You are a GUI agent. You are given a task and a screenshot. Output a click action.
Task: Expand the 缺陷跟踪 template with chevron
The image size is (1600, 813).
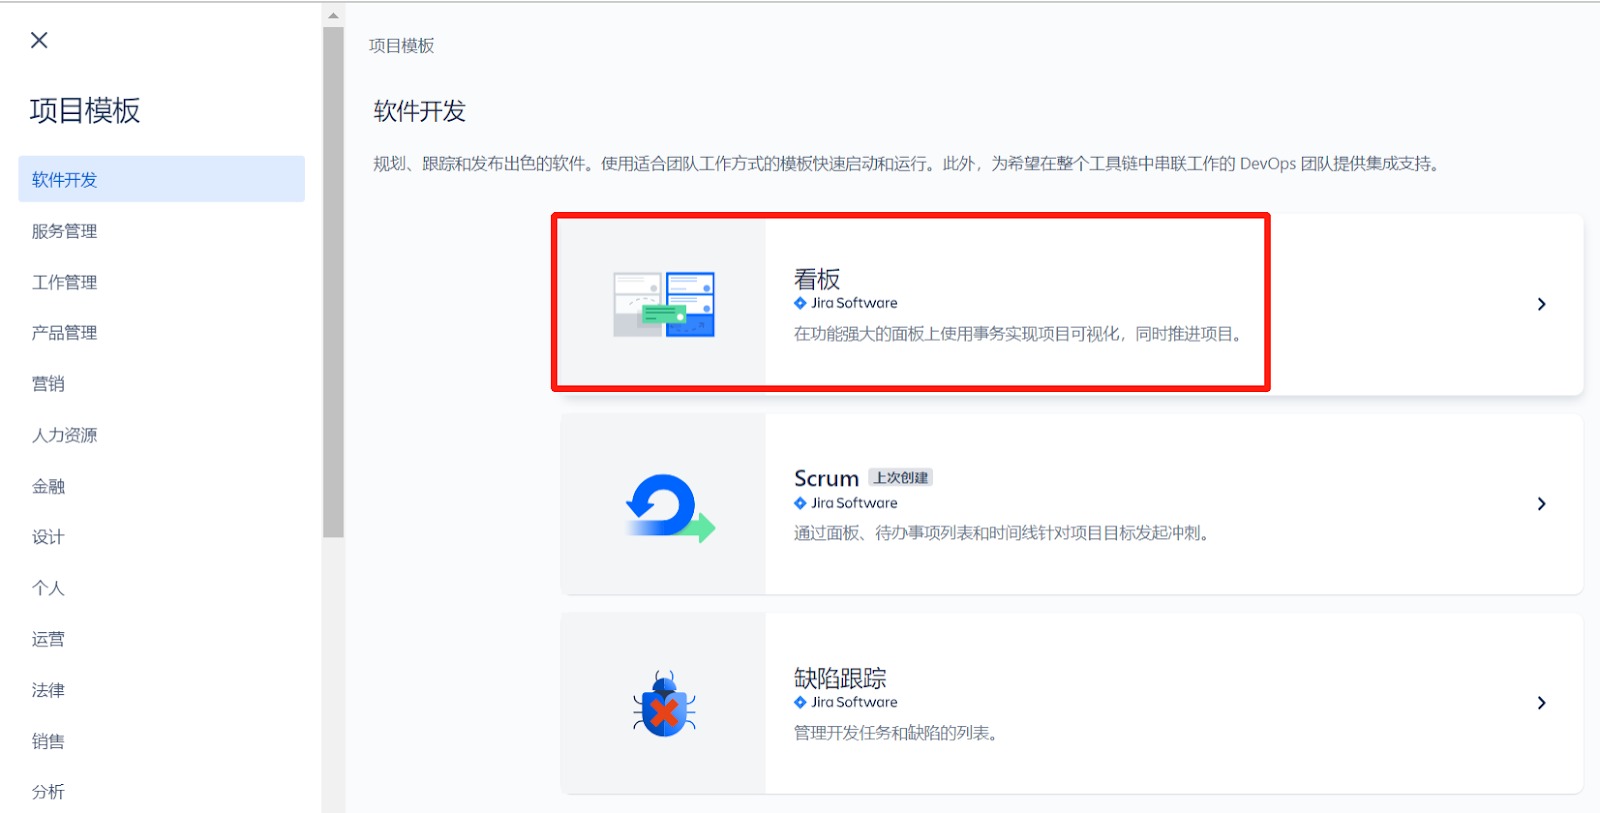point(1541,703)
